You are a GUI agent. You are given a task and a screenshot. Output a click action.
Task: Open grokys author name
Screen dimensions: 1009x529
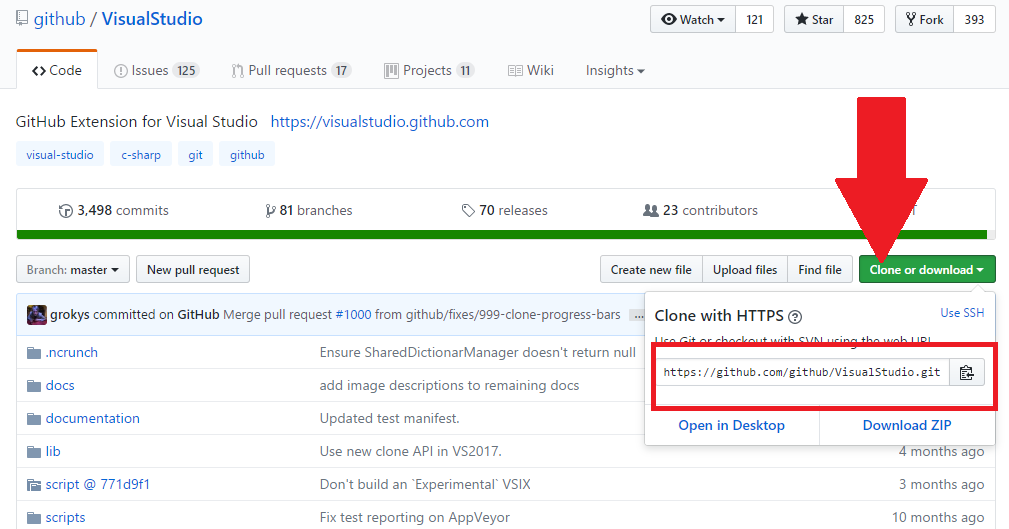[x=69, y=315]
